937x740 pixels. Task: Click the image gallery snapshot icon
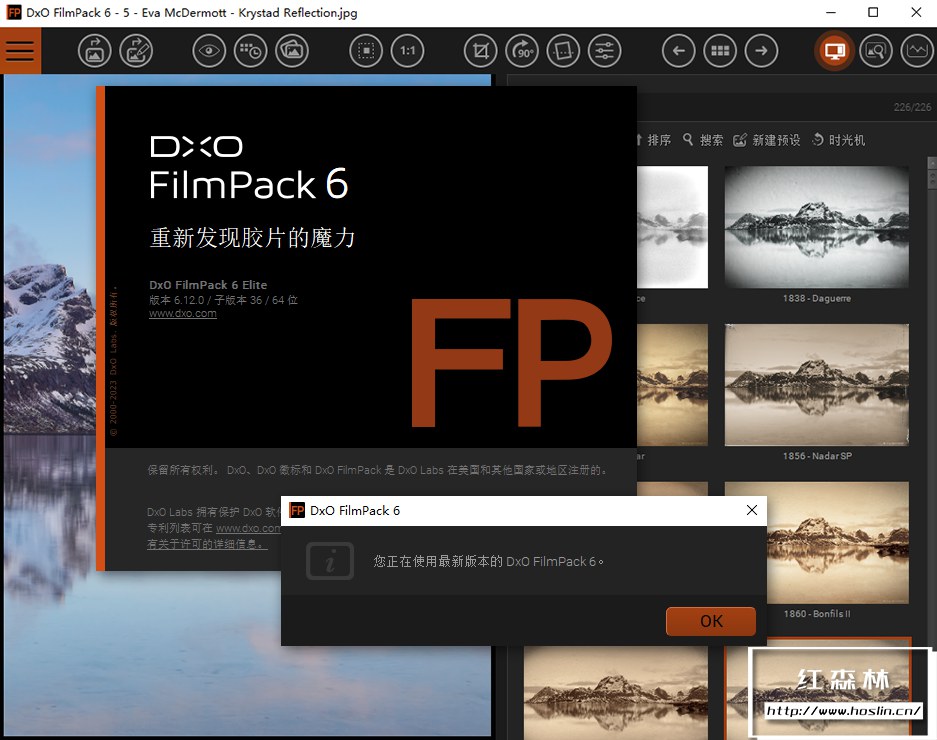pos(292,51)
